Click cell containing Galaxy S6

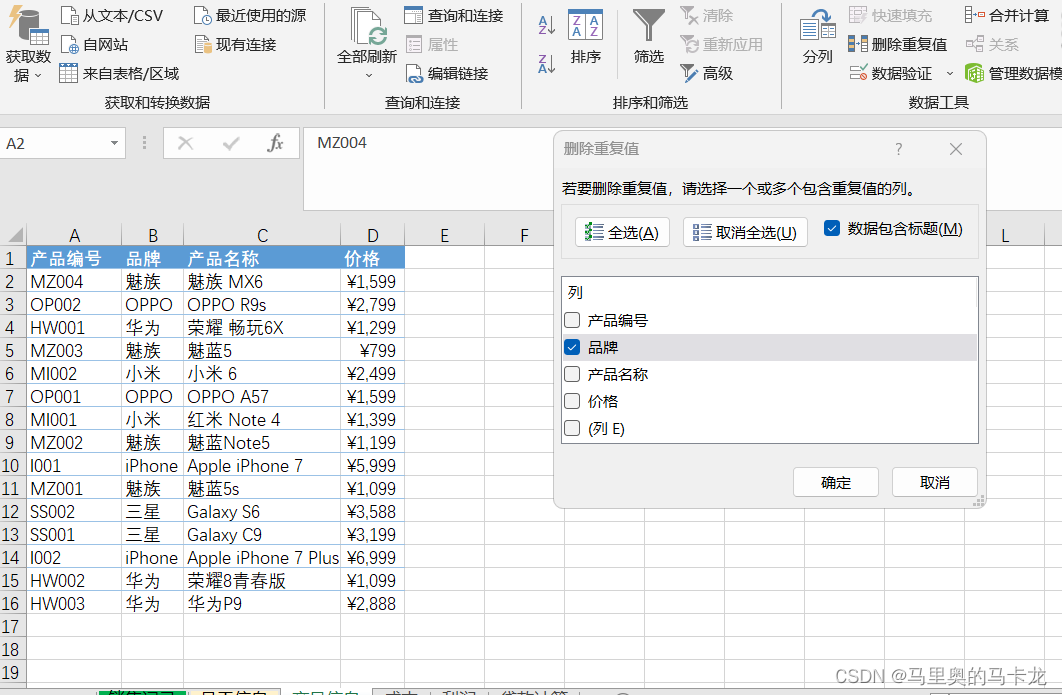point(262,511)
